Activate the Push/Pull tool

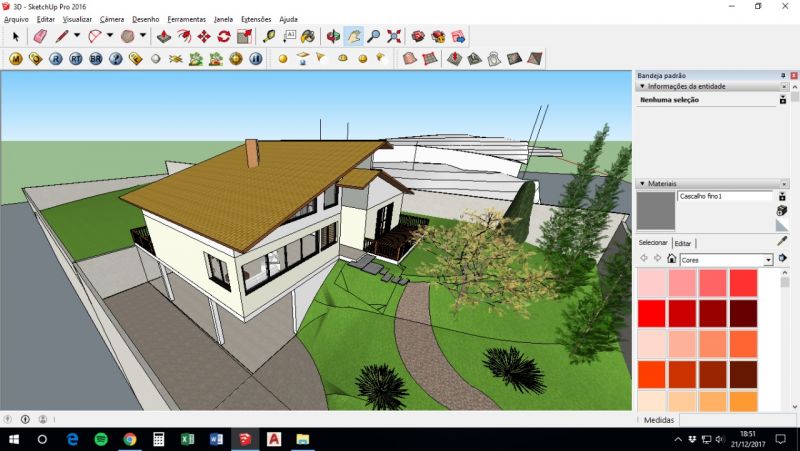coord(164,36)
